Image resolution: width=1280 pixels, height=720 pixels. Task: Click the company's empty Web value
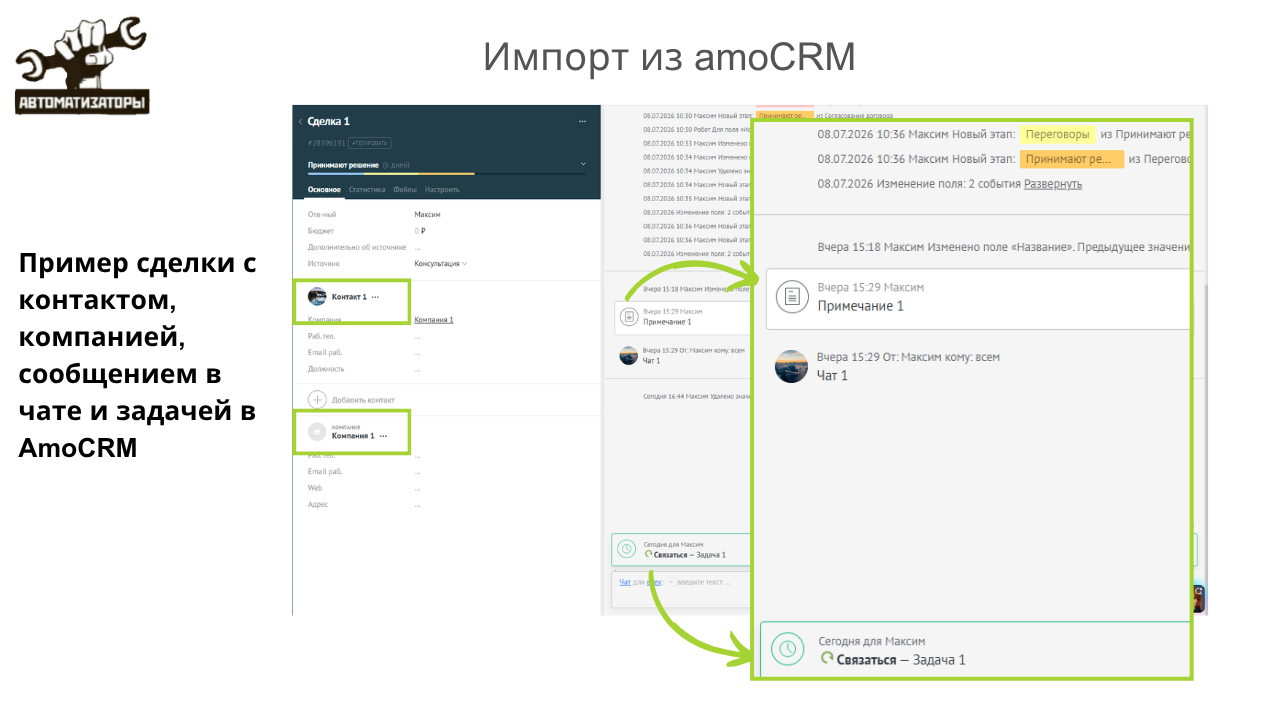pos(417,488)
